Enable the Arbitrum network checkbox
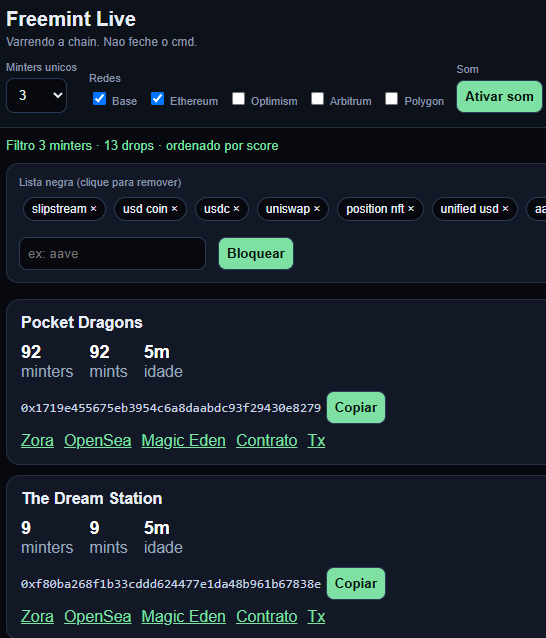This screenshot has width=546, height=638. tap(317, 98)
